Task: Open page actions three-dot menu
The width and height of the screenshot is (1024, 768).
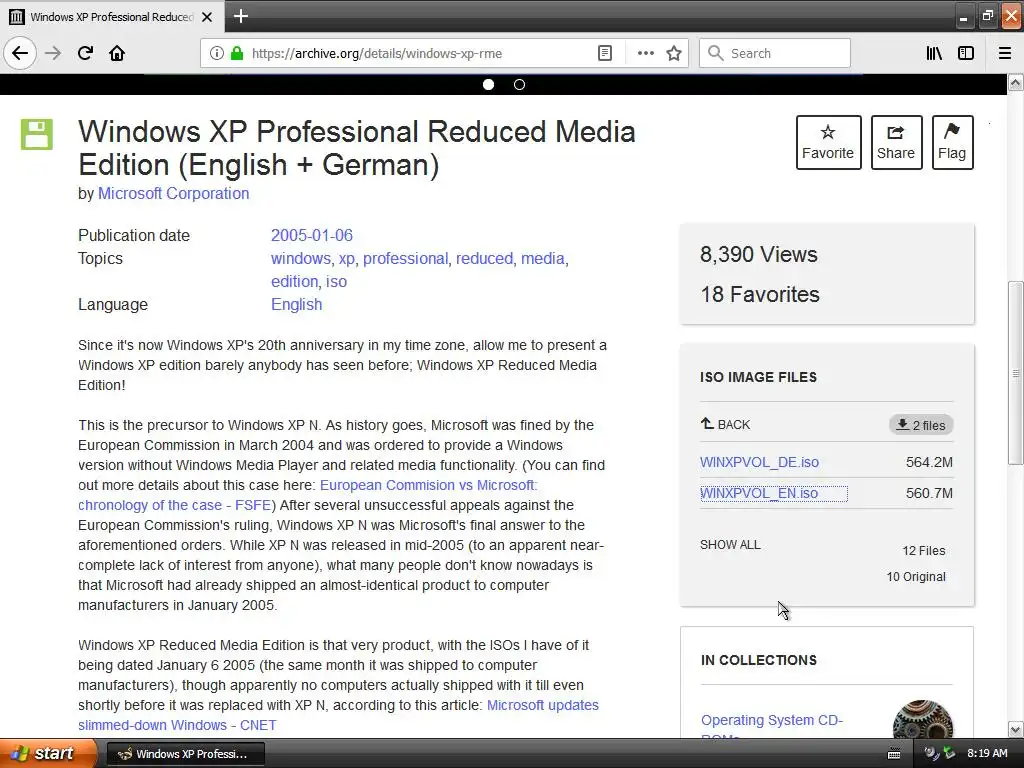Action: [645, 53]
